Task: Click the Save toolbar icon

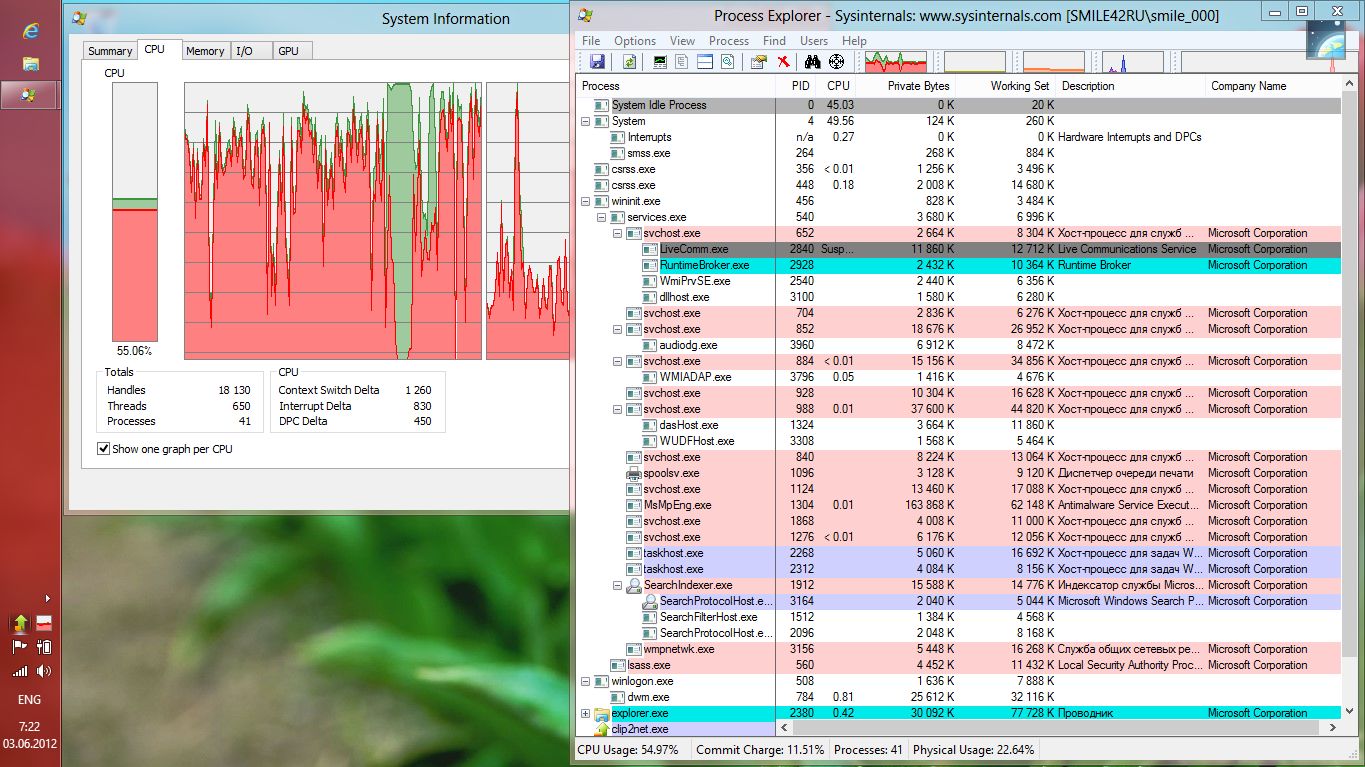Action: point(597,62)
